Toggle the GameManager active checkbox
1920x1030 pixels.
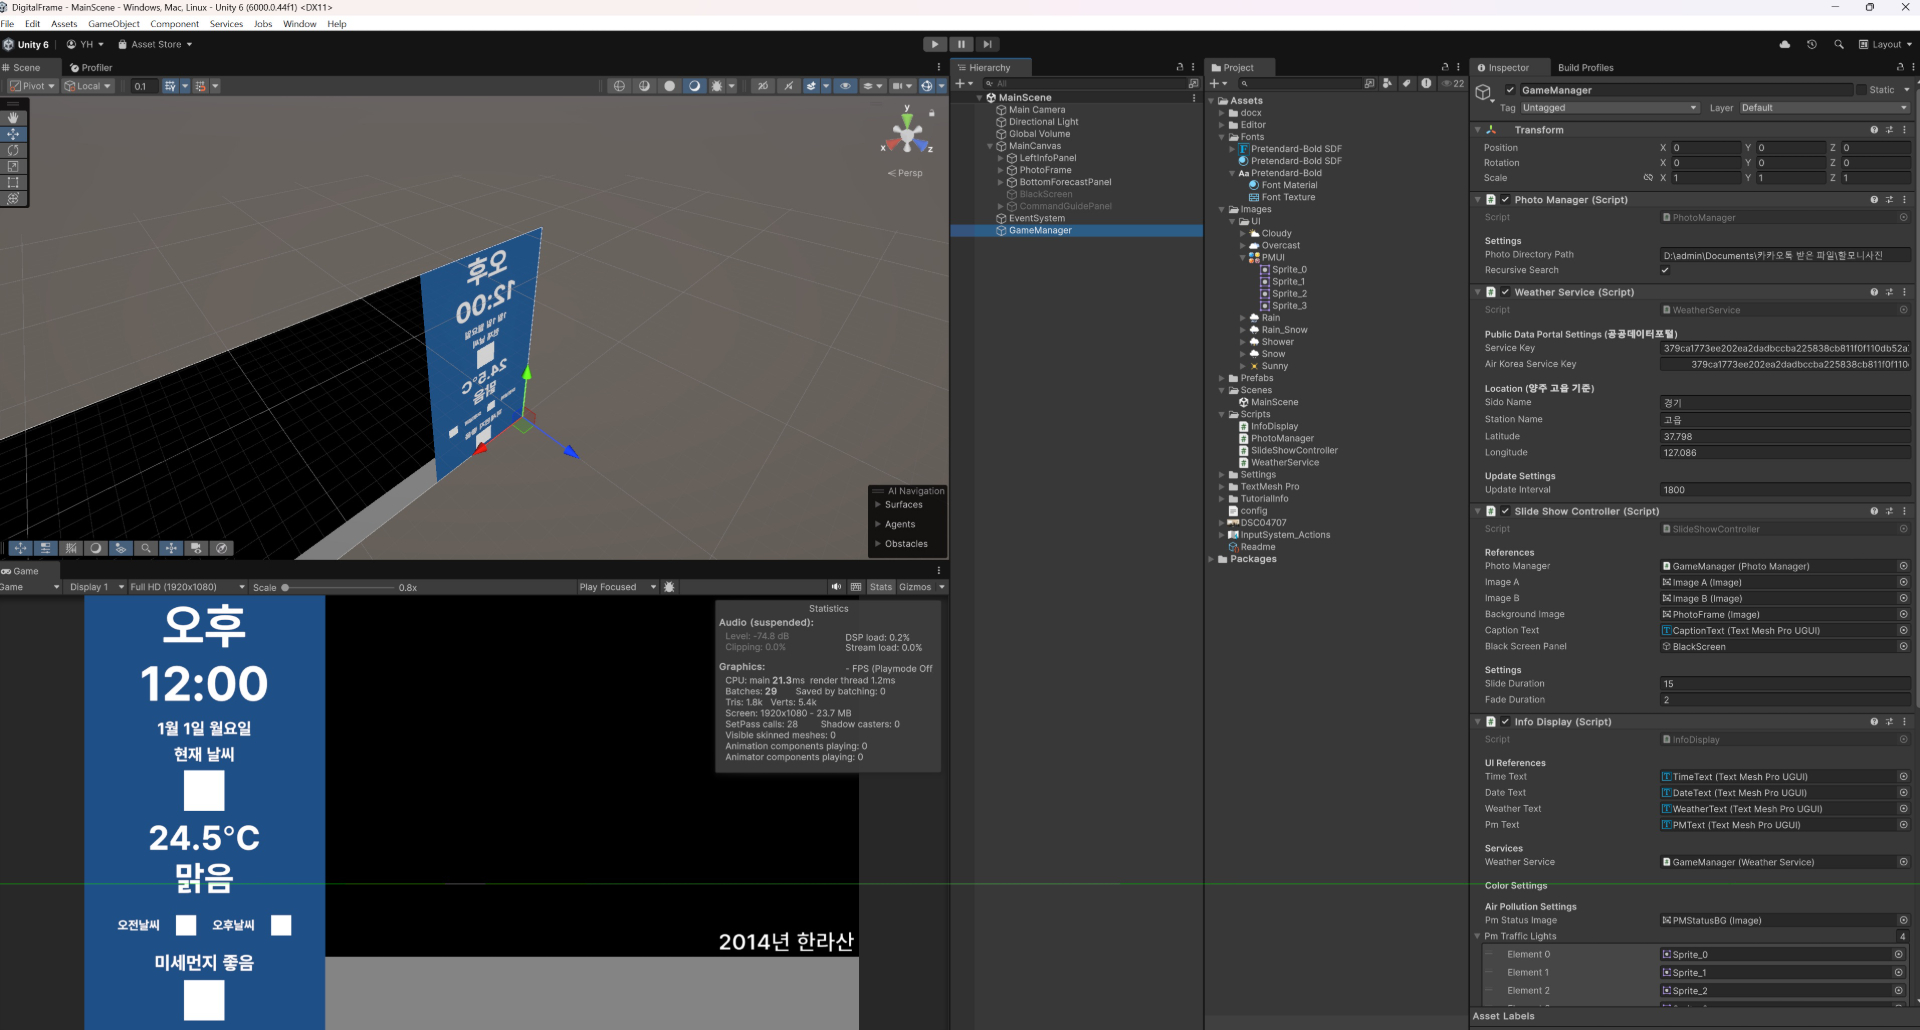(1510, 90)
